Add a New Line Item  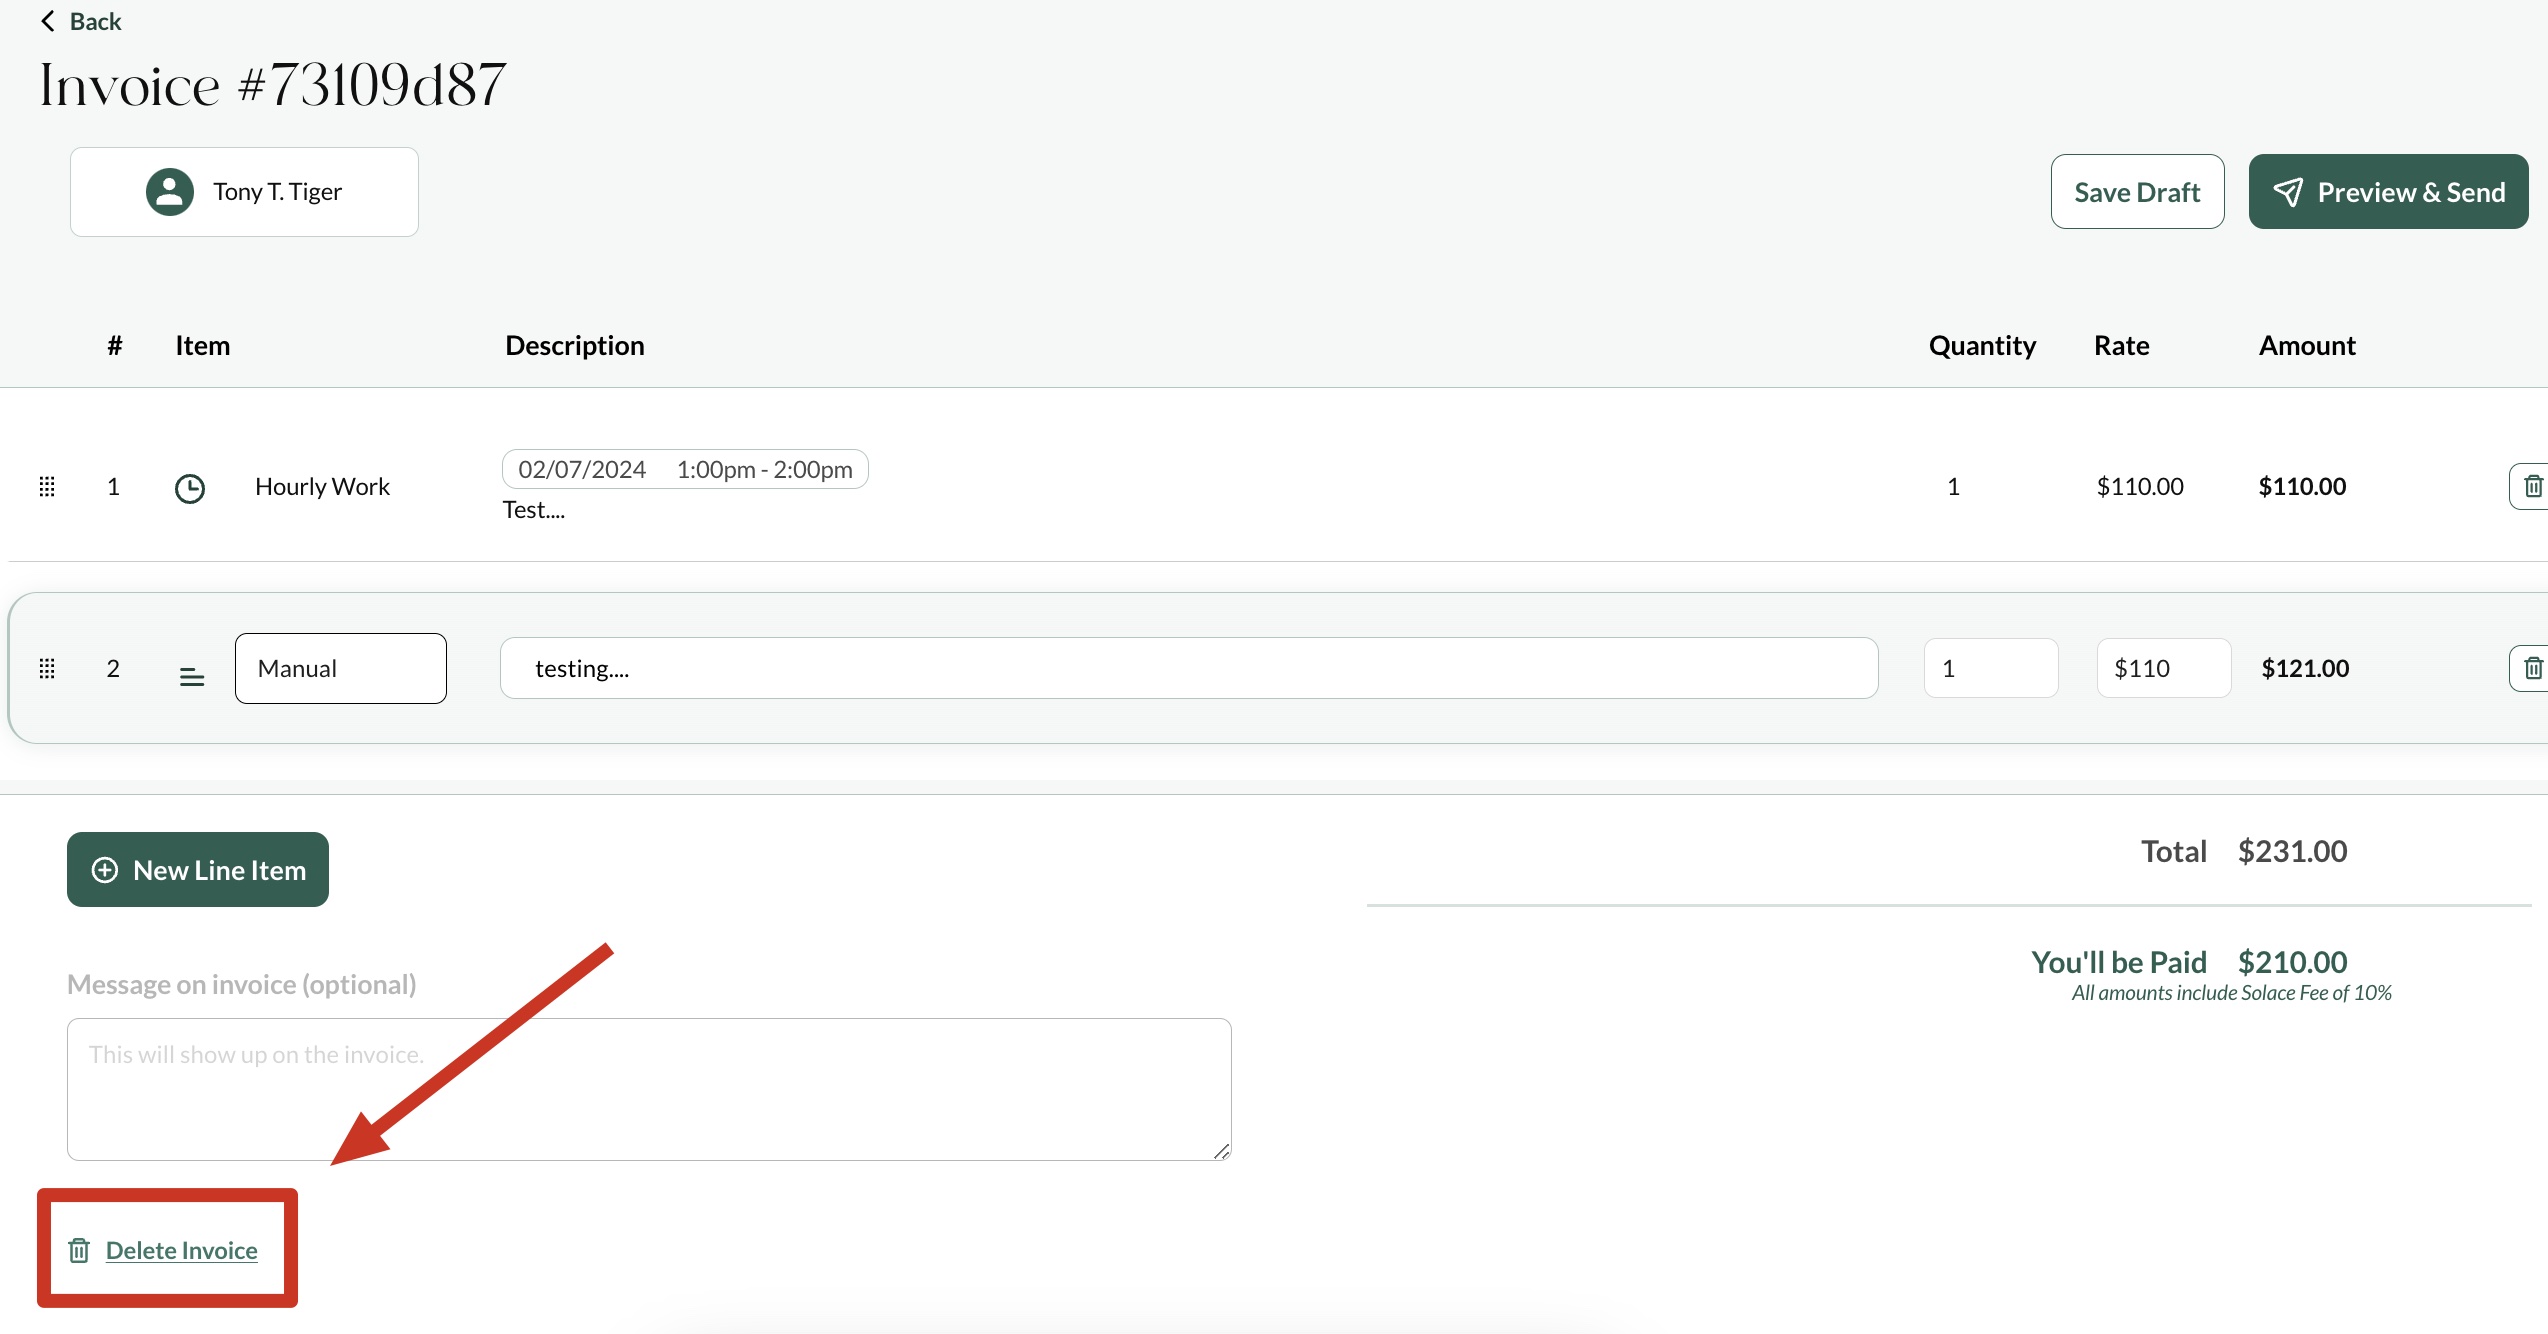(x=198, y=870)
